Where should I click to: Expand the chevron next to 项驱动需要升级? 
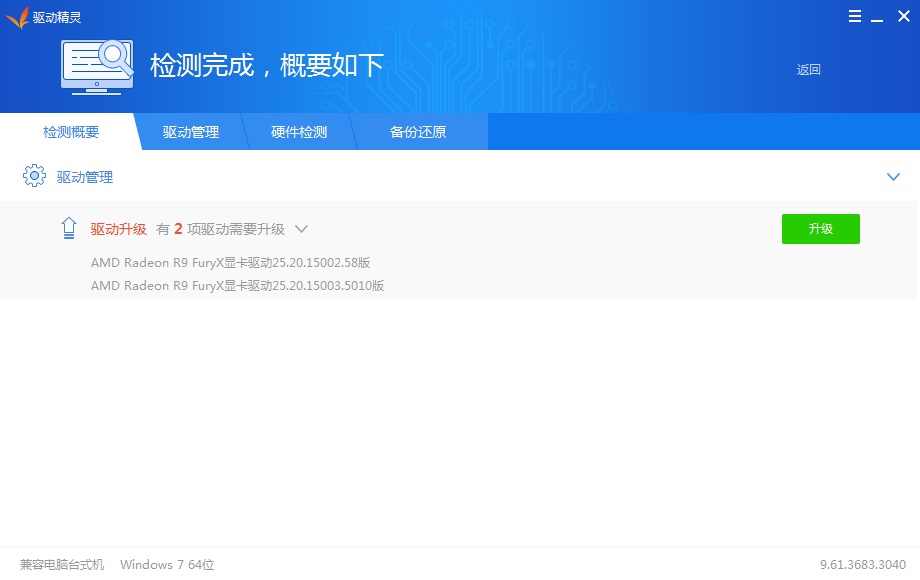301,229
